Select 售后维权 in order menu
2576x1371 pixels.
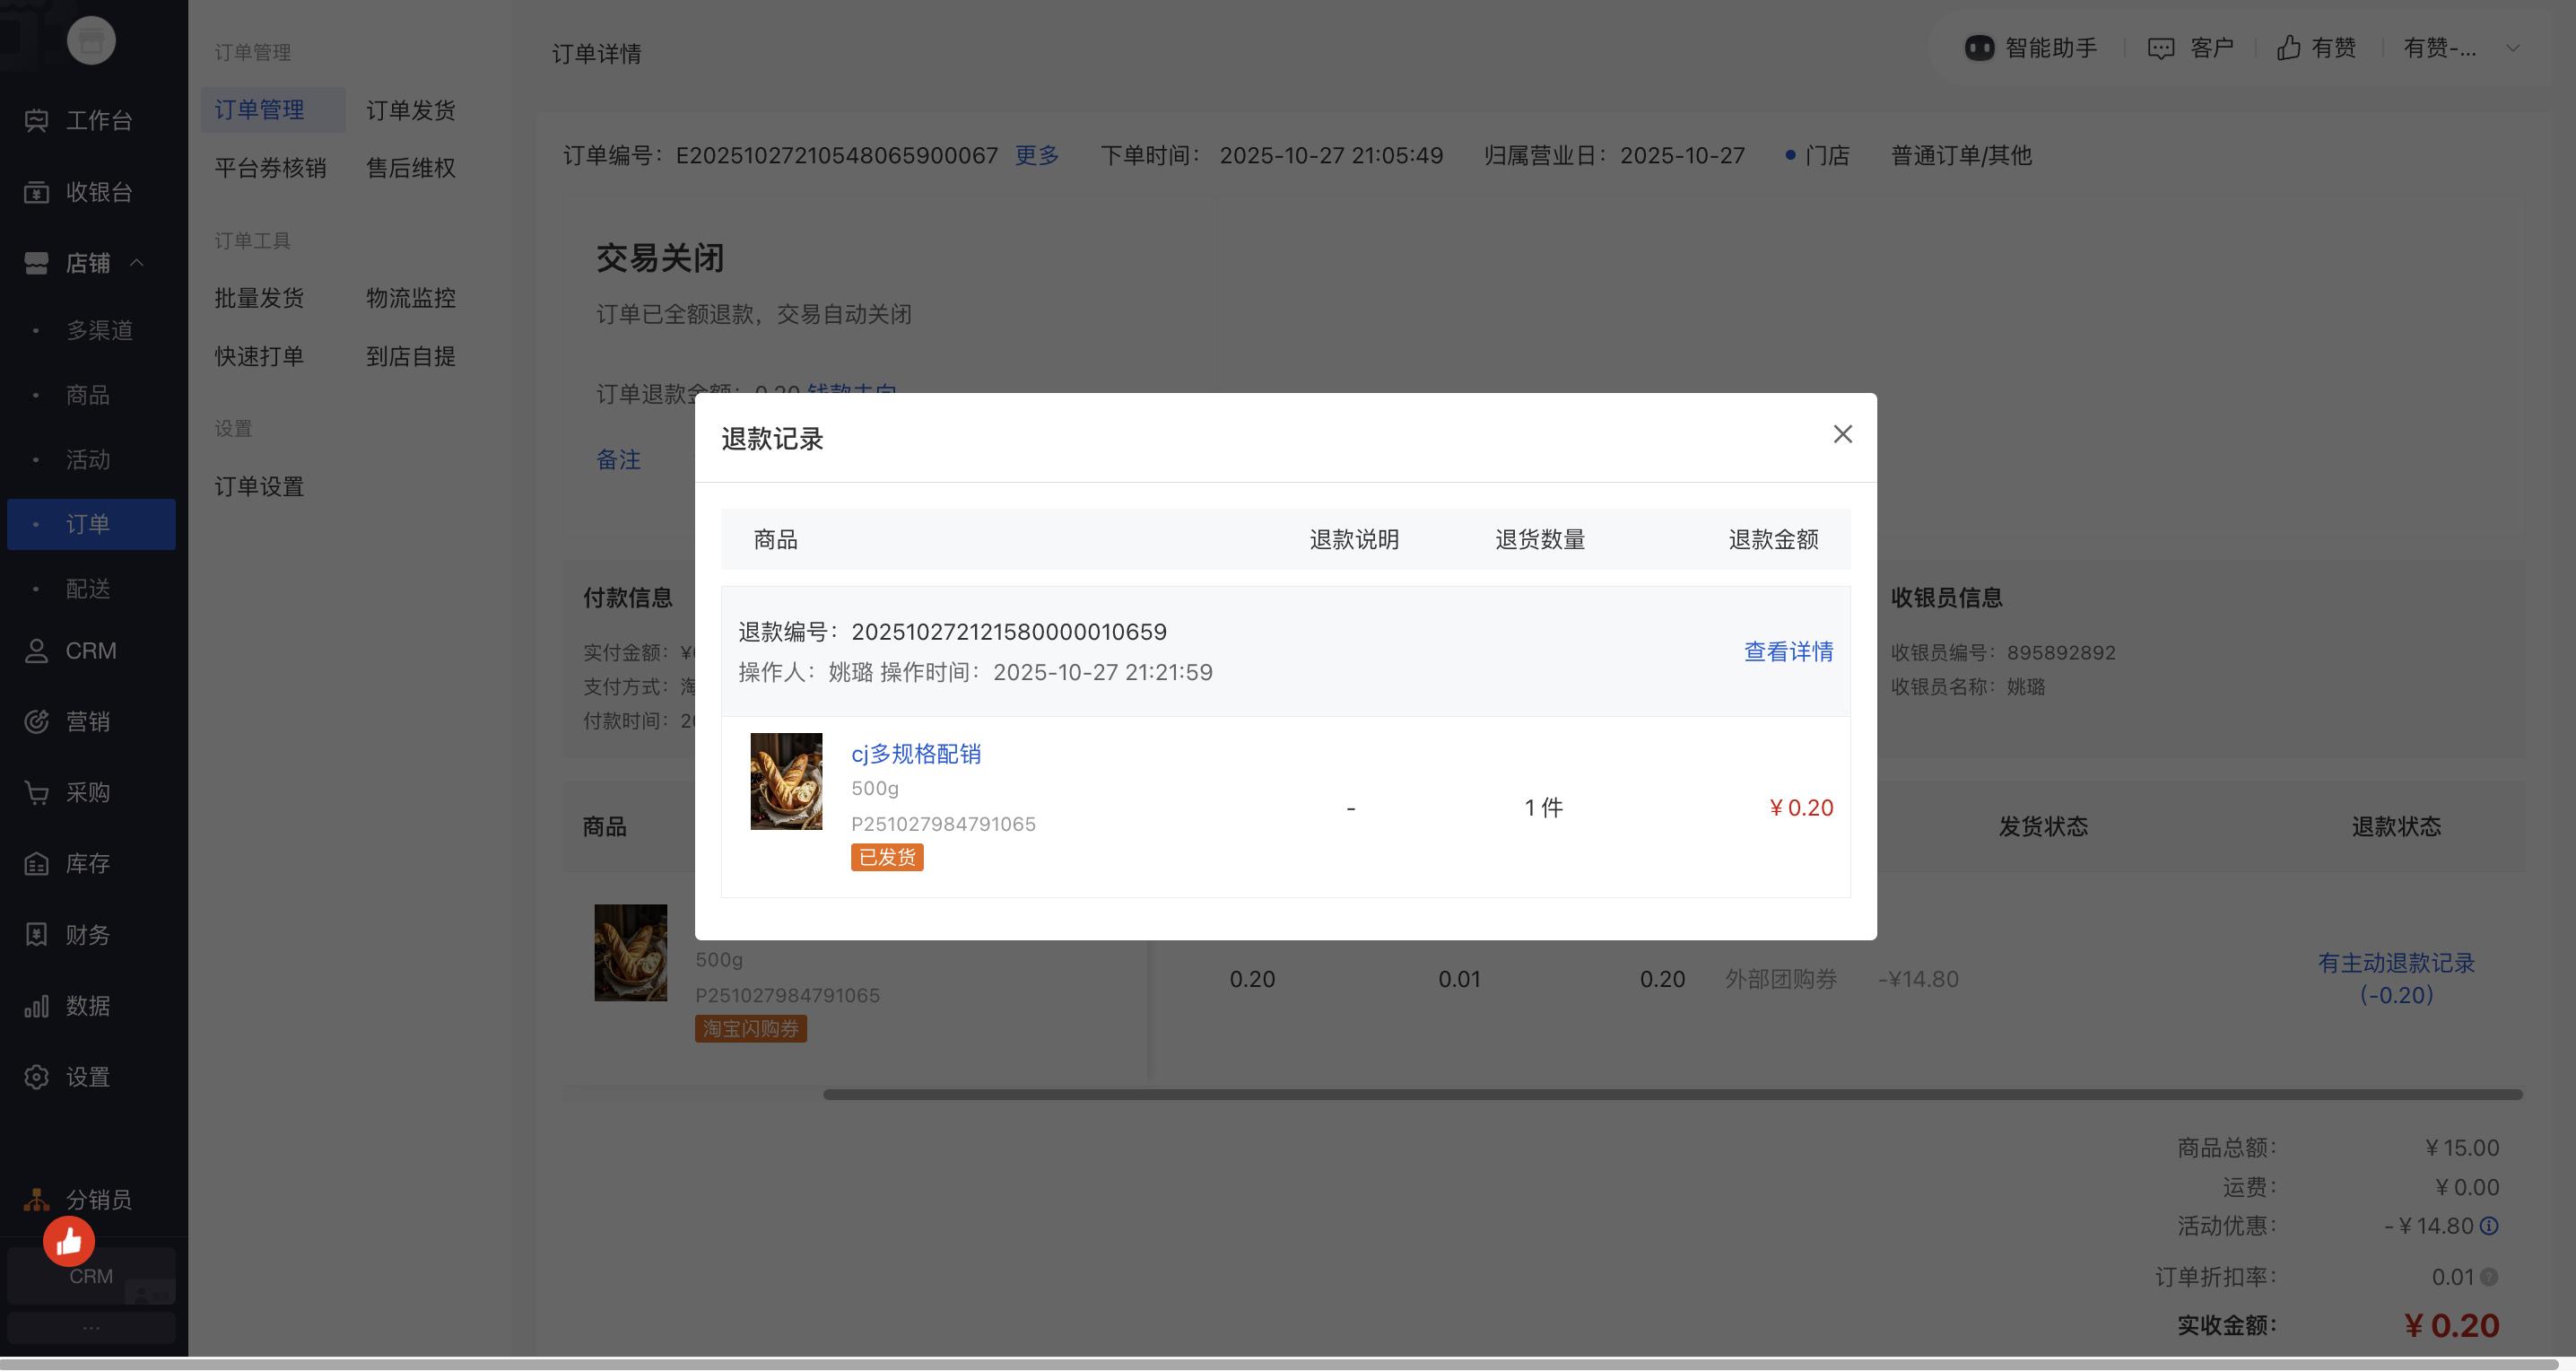410,168
